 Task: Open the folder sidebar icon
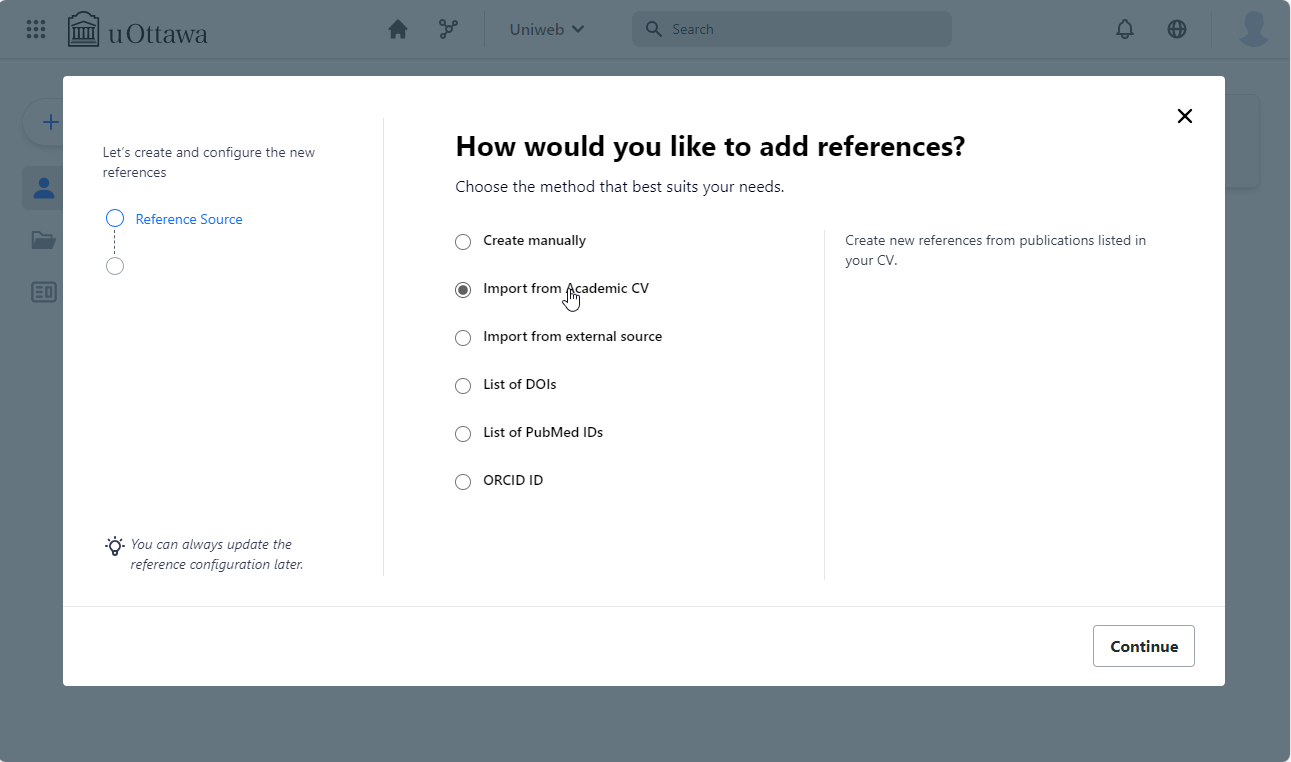coord(43,240)
